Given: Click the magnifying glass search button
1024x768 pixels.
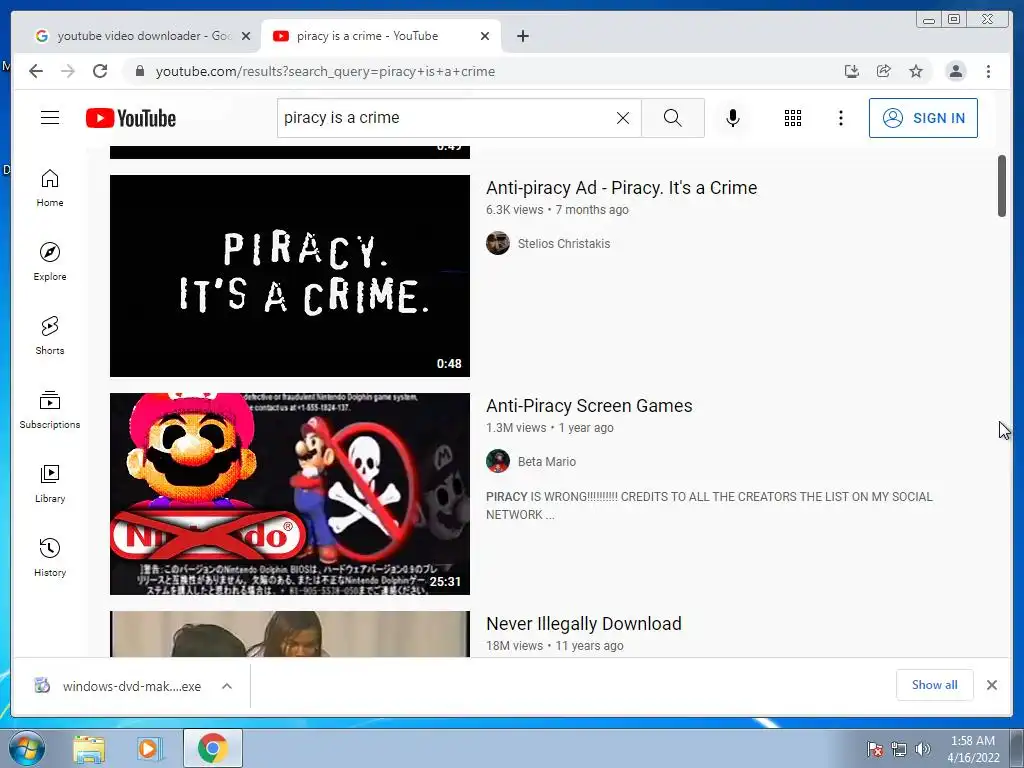Looking at the screenshot, I should point(673,118).
